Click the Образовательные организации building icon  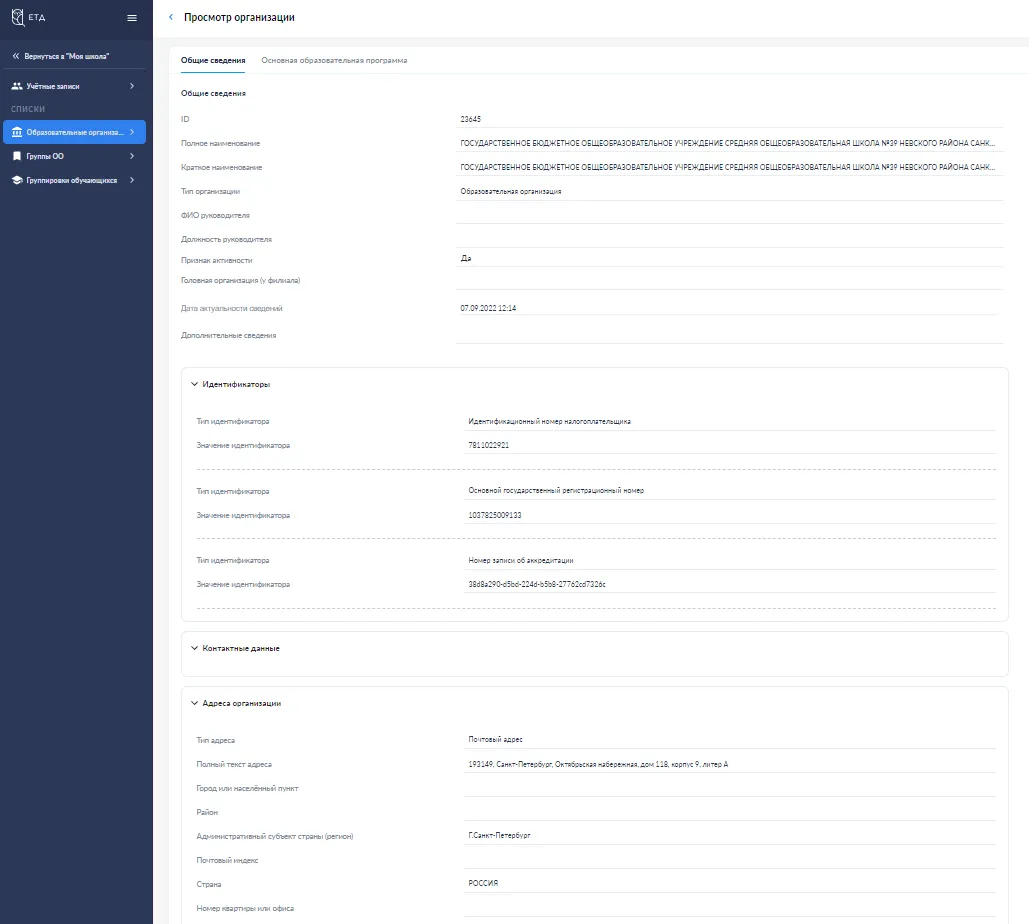click(x=17, y=132)
